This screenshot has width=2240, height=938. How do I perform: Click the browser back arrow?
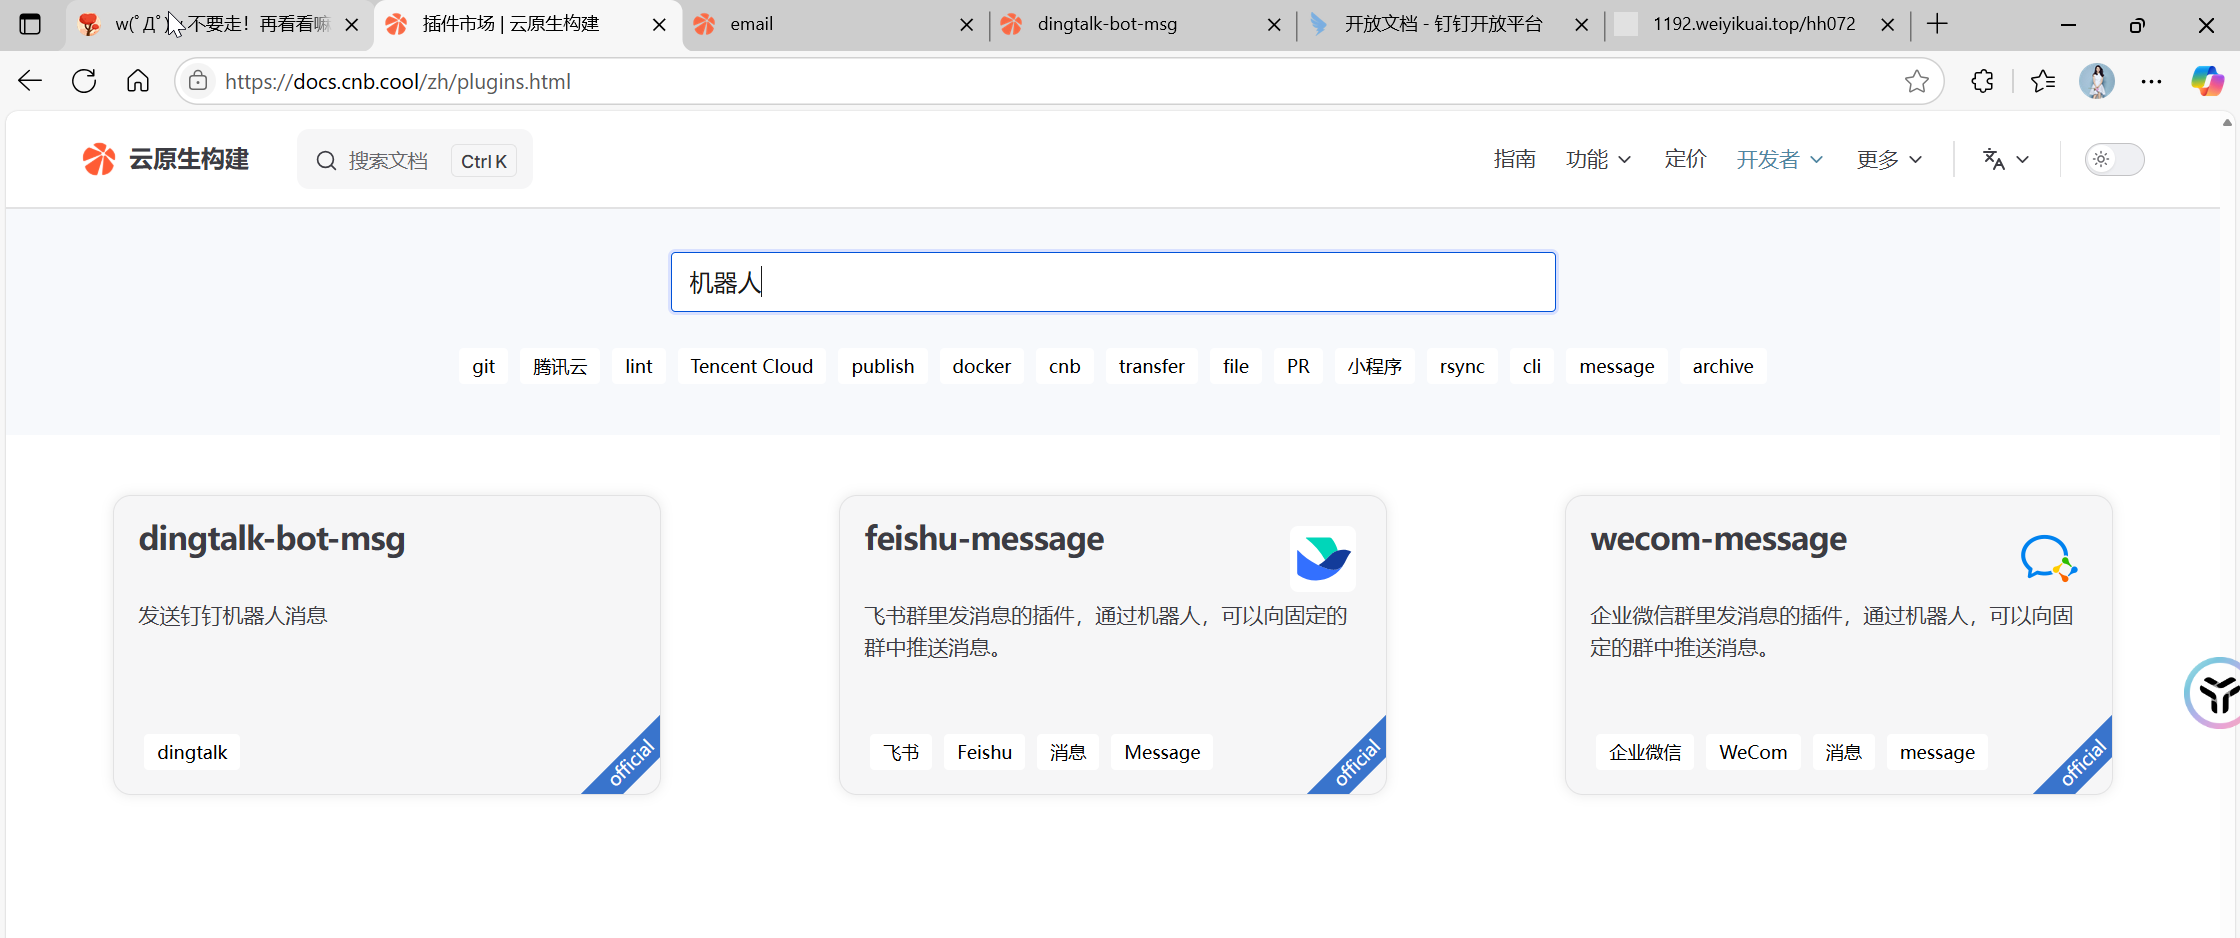(30, 81)
